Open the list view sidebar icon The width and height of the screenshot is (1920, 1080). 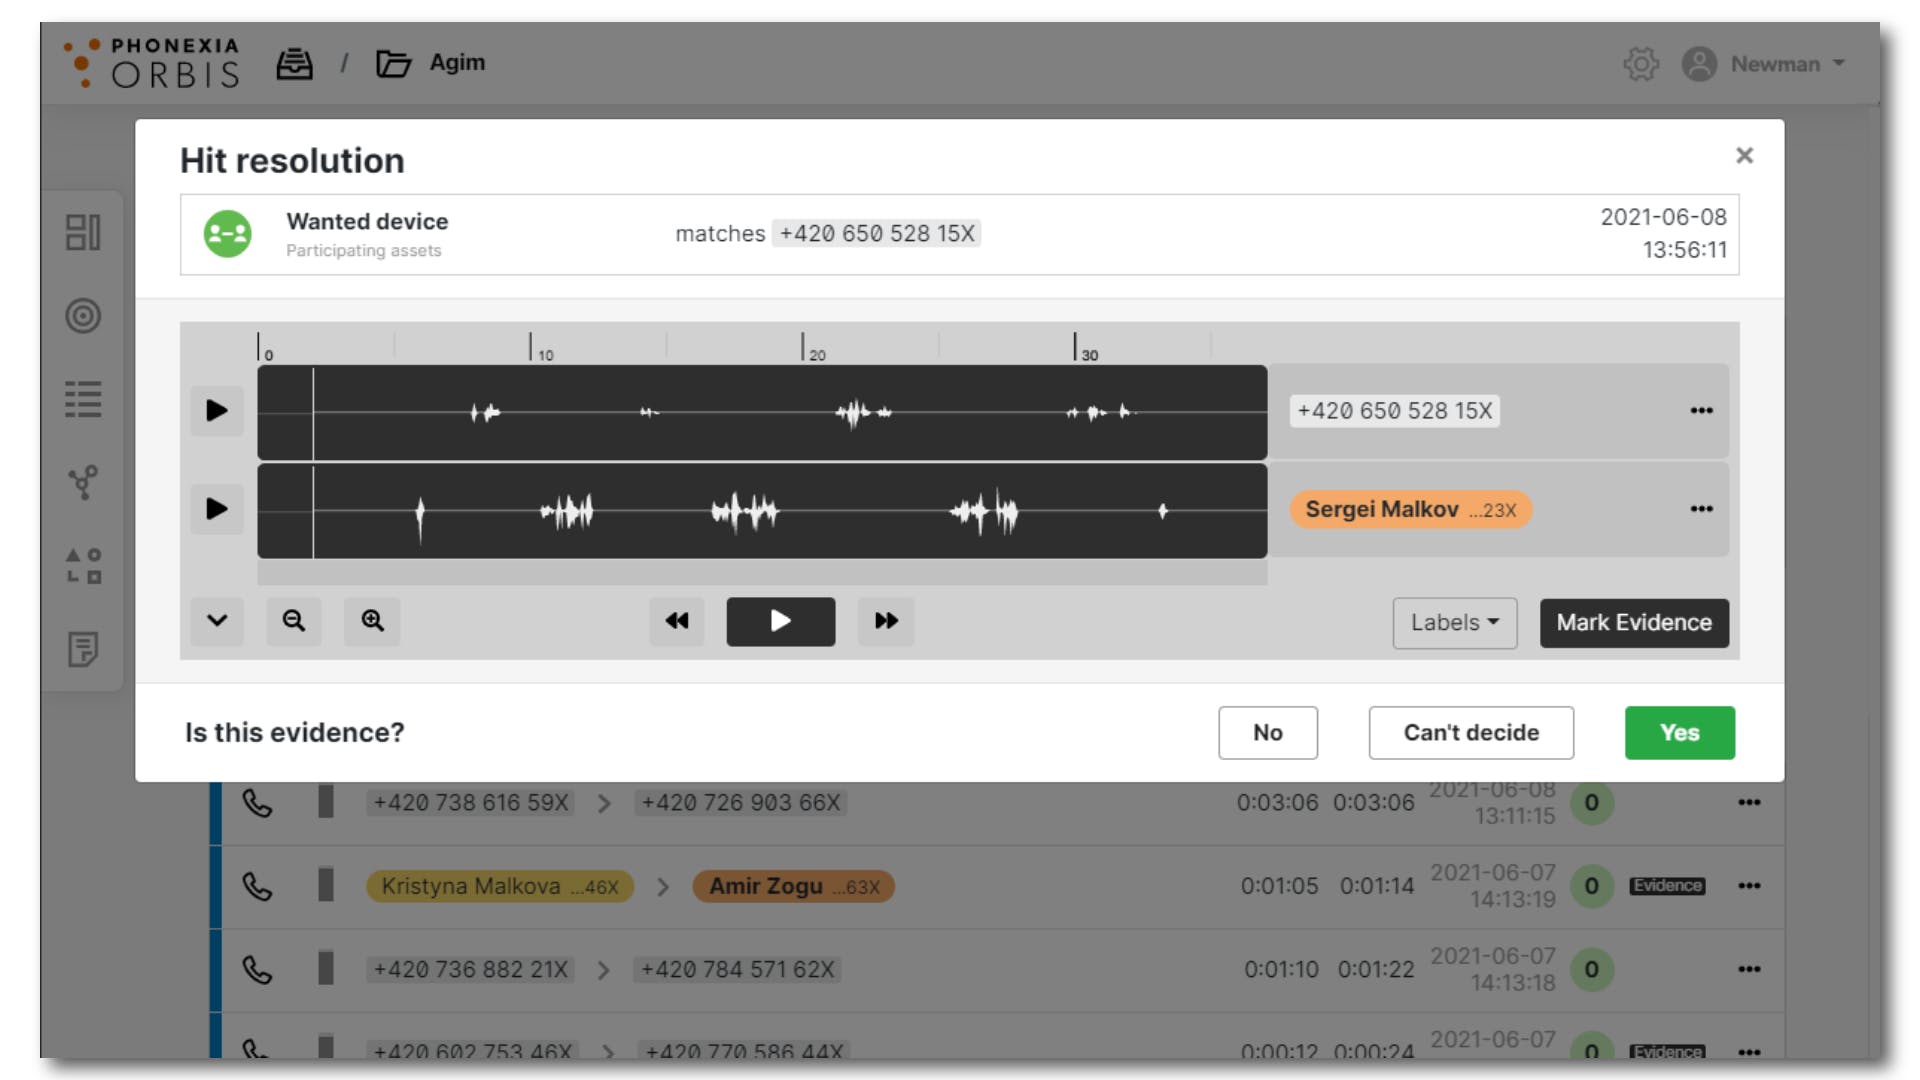pos(83,399)
